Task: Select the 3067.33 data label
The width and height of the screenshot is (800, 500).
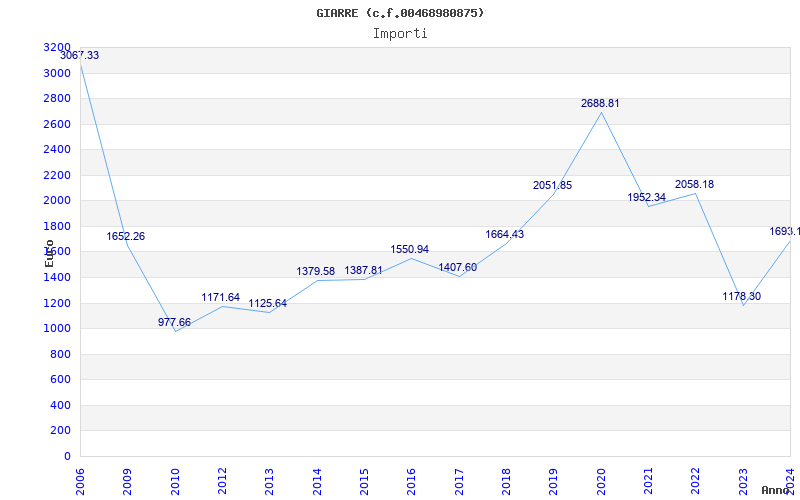Action: tap(80, 56)
